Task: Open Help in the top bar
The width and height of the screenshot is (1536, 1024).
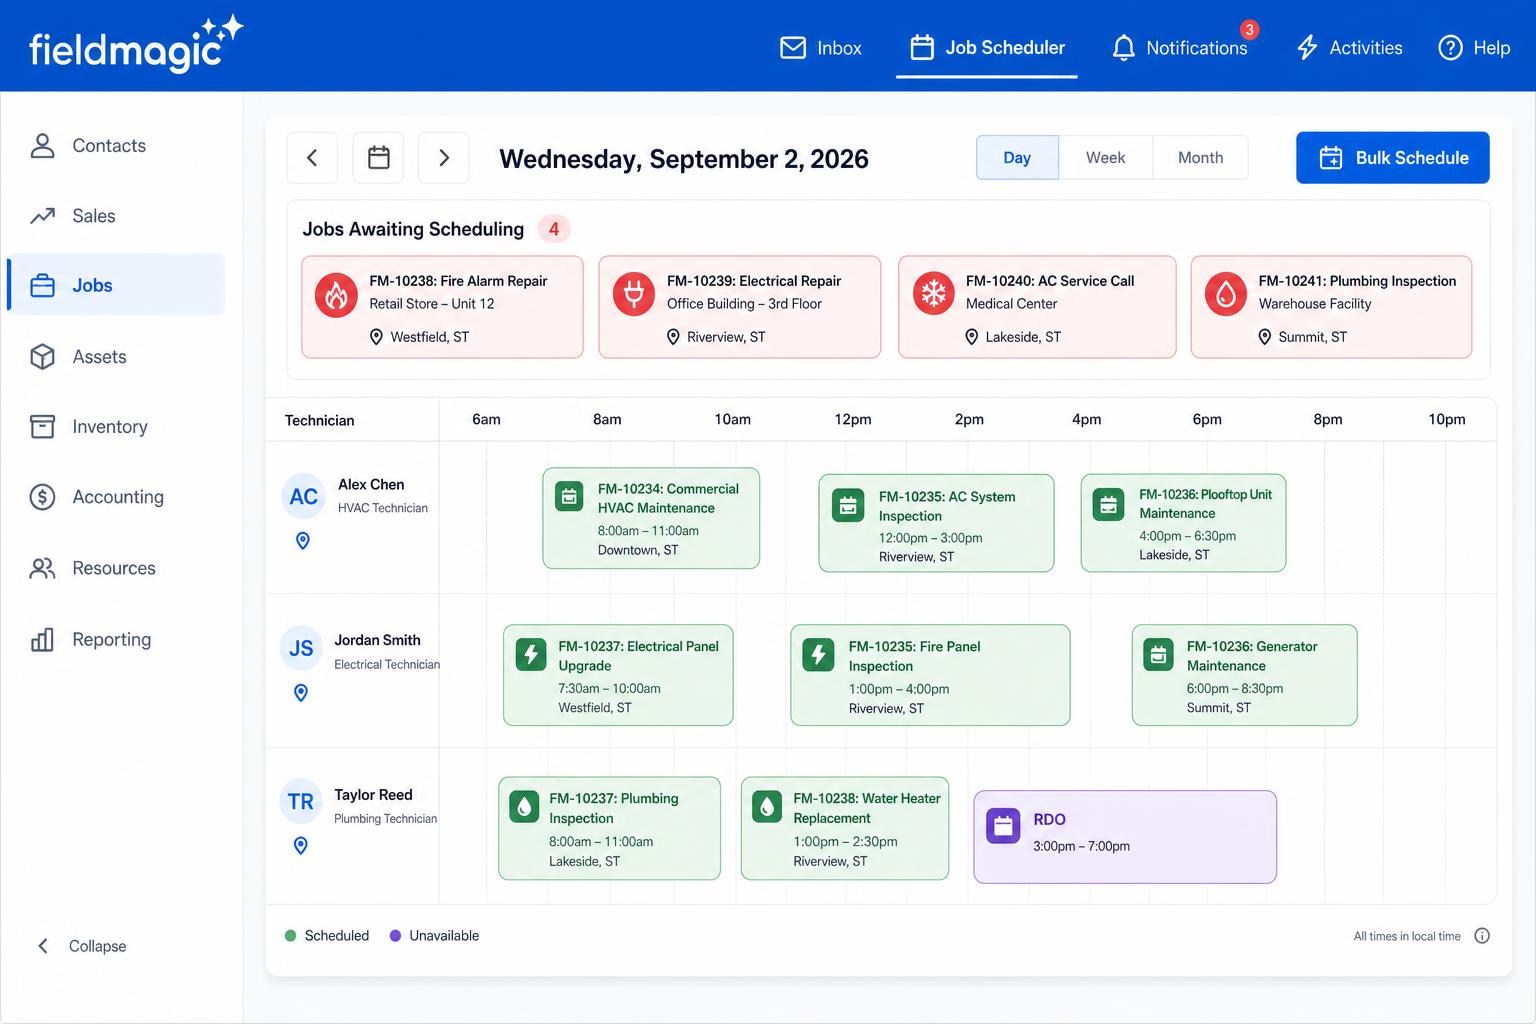Action: click(x=1474, y=48)
